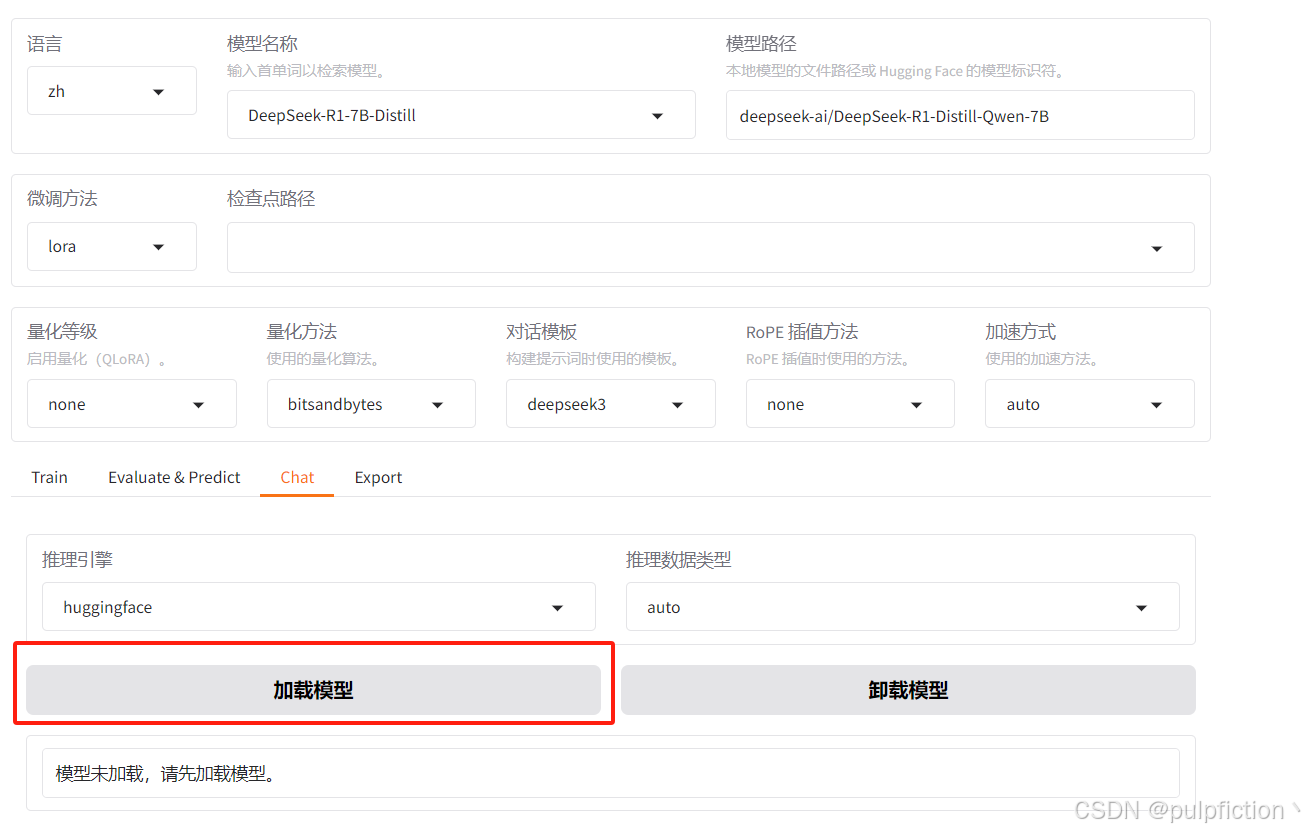Click the 模型路径 input field
Screen dimensions: 1314x832
click(x=960, y=115)
